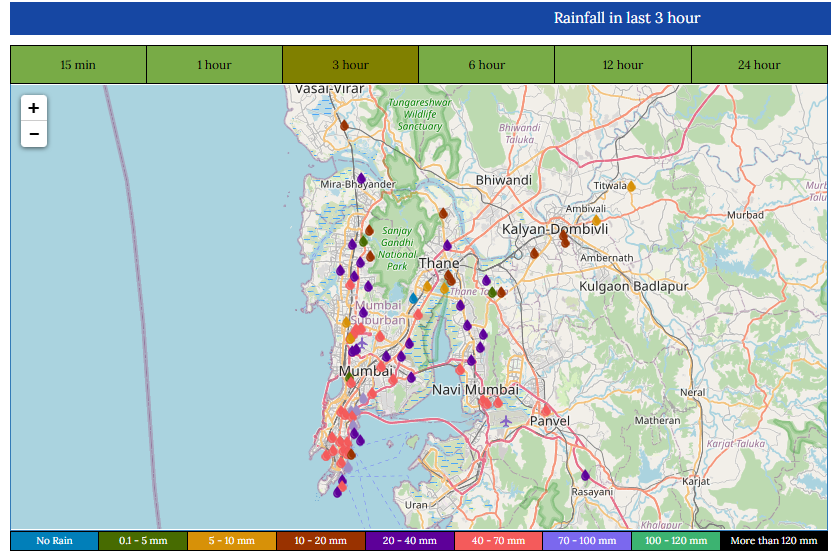Click the red rain marker near Panvel
The width and height of the screenshot is (831, 553).
[546, 410]
